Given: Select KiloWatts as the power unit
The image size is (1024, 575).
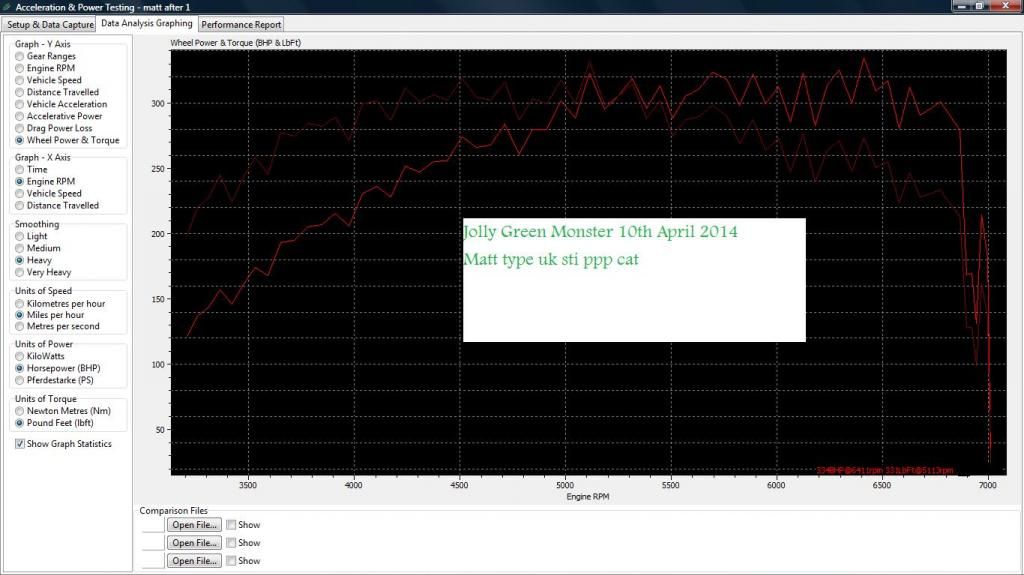Looking at the screenshot, I should click(20, 356).
